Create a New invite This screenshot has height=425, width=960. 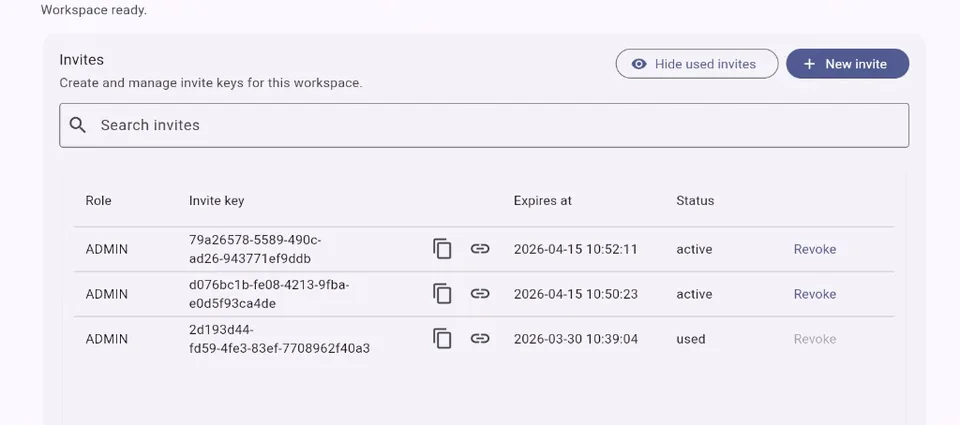click(x=847, y=64)
